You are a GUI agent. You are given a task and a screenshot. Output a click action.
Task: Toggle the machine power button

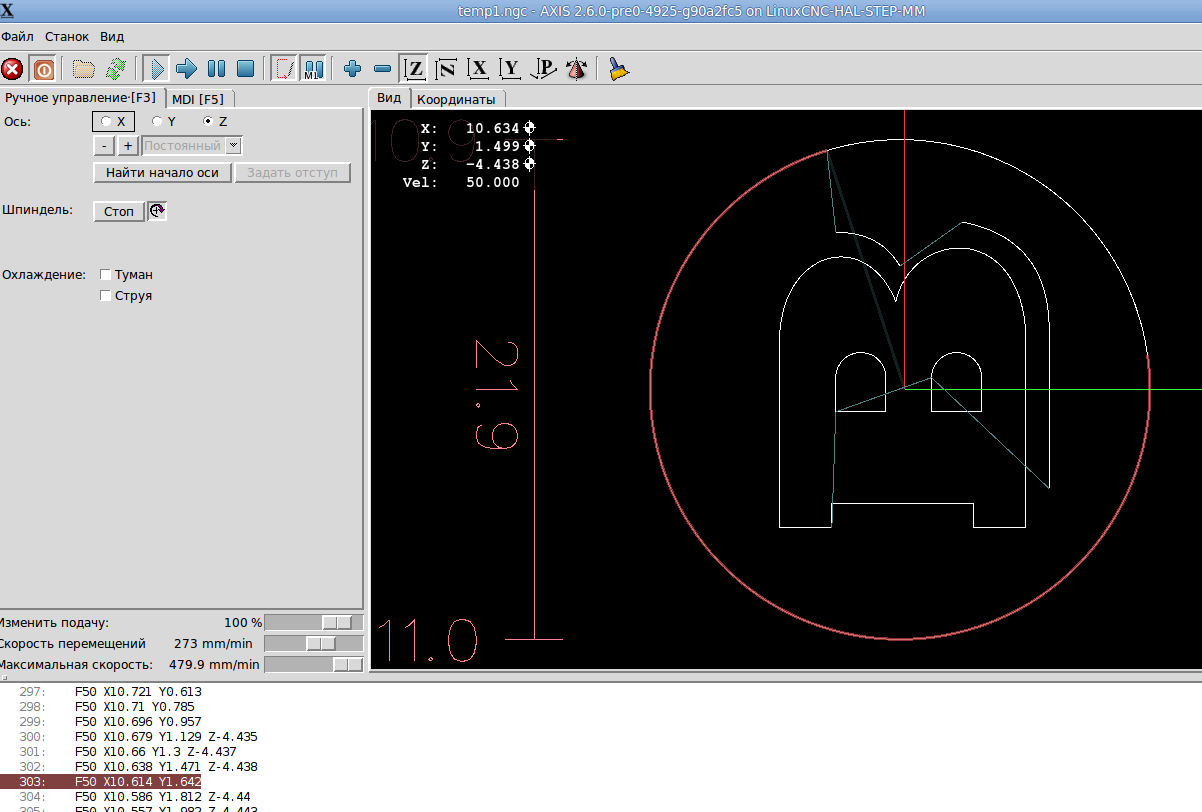click(44, 69)
